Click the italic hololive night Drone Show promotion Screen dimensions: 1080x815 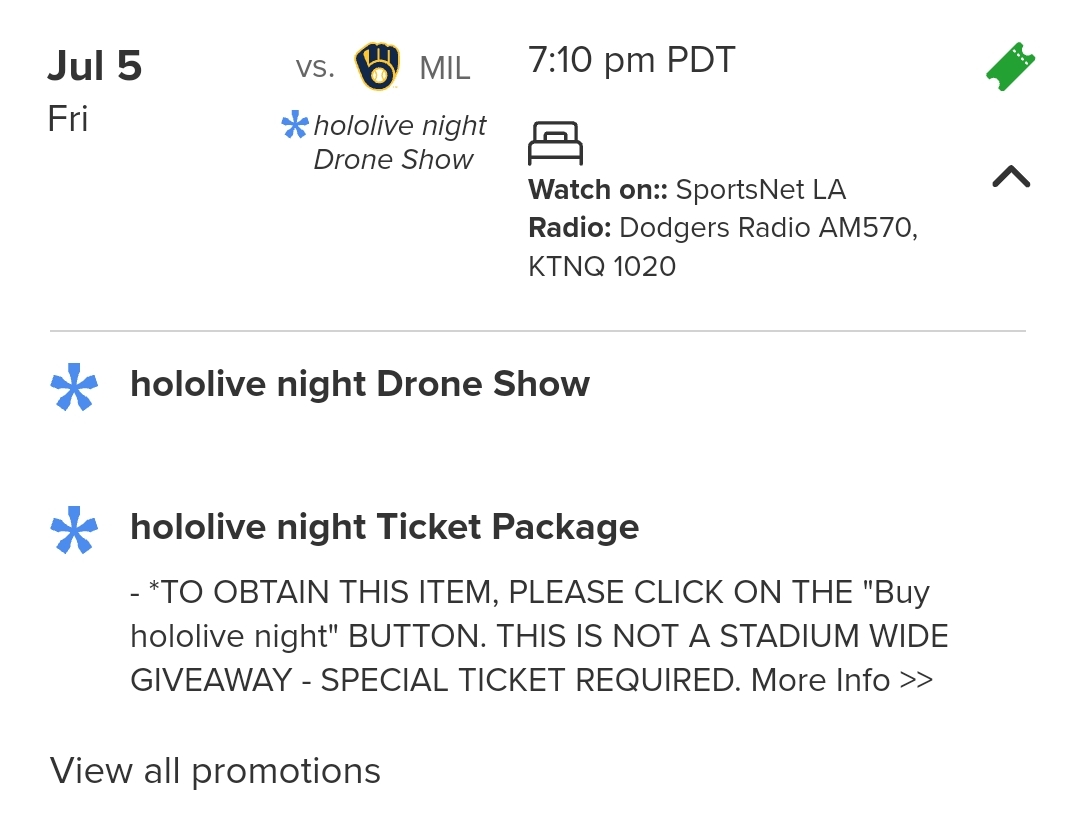pyautogui.click(x=399, y=142)
